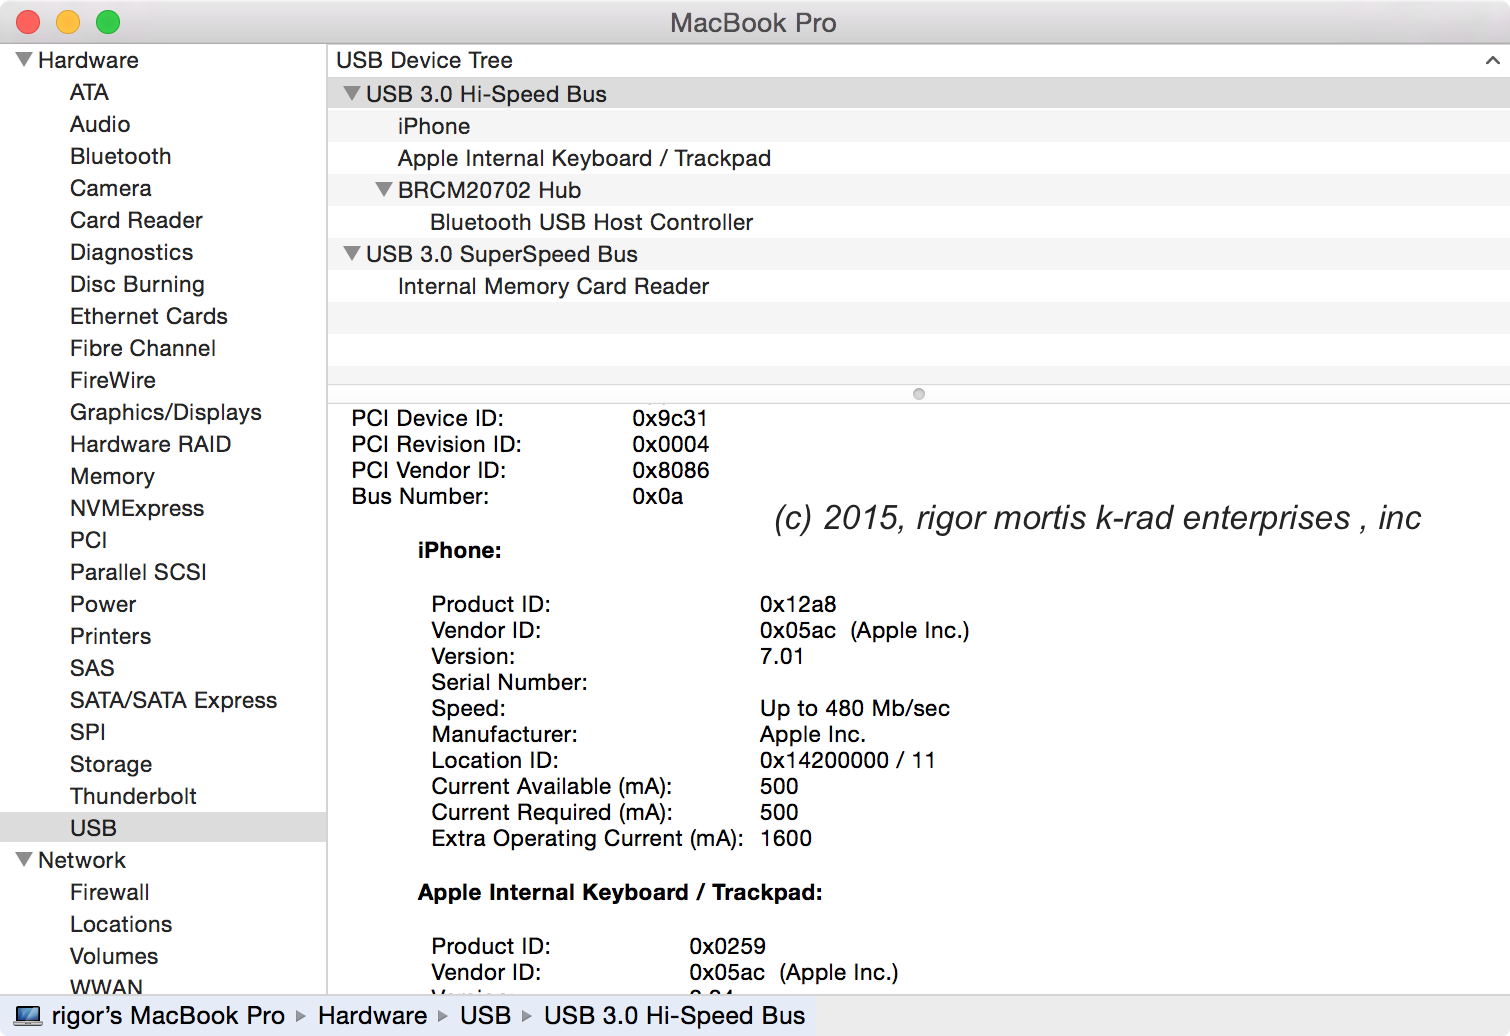Select Printers in the sidebar
This screenshot has height=1036, width=1510.
click(111, 636)
